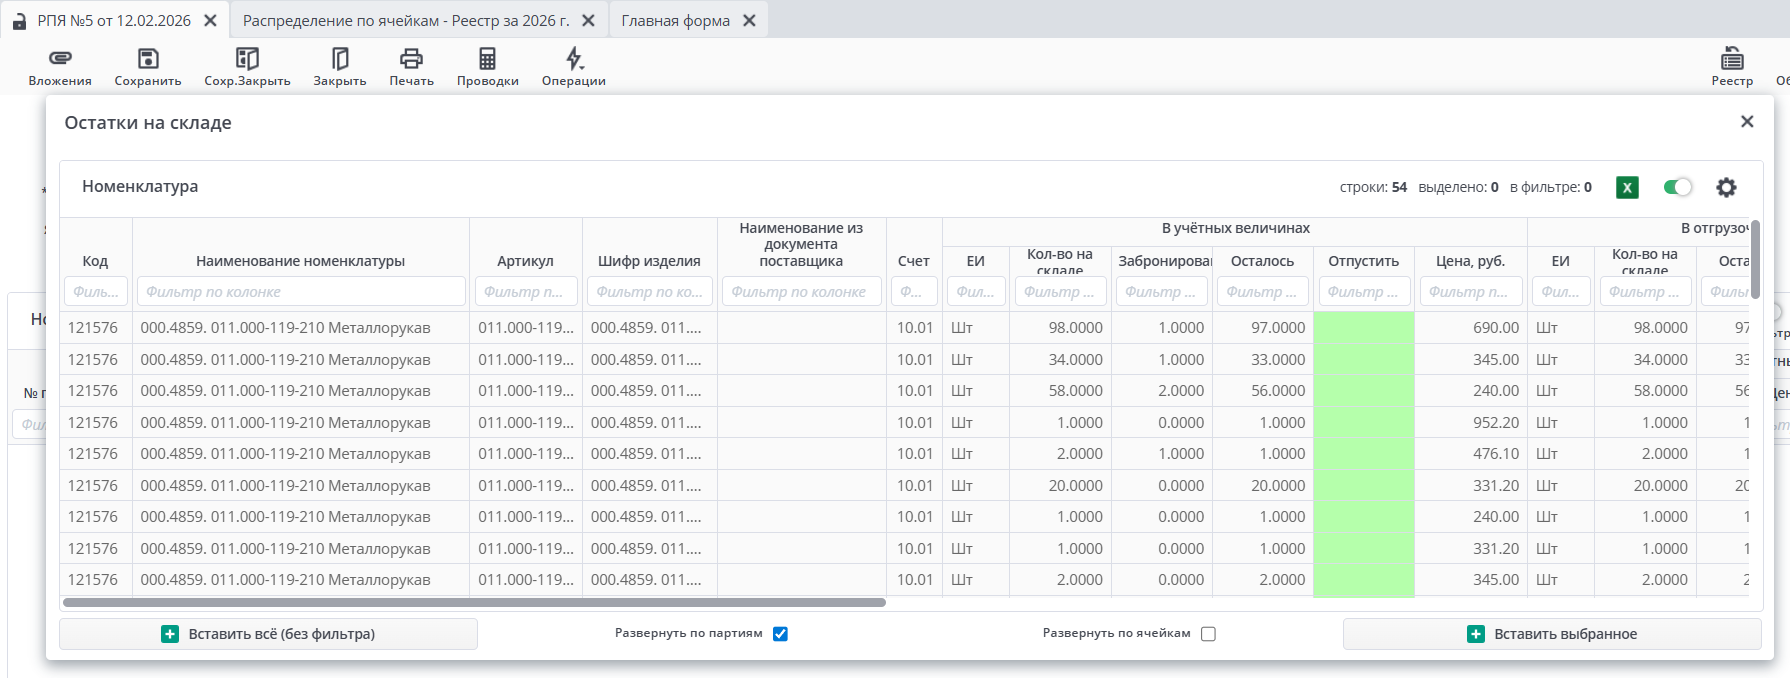
Task: Uncheck Развернуть по партиям checkbox
Action: click(x=780, y=634)
